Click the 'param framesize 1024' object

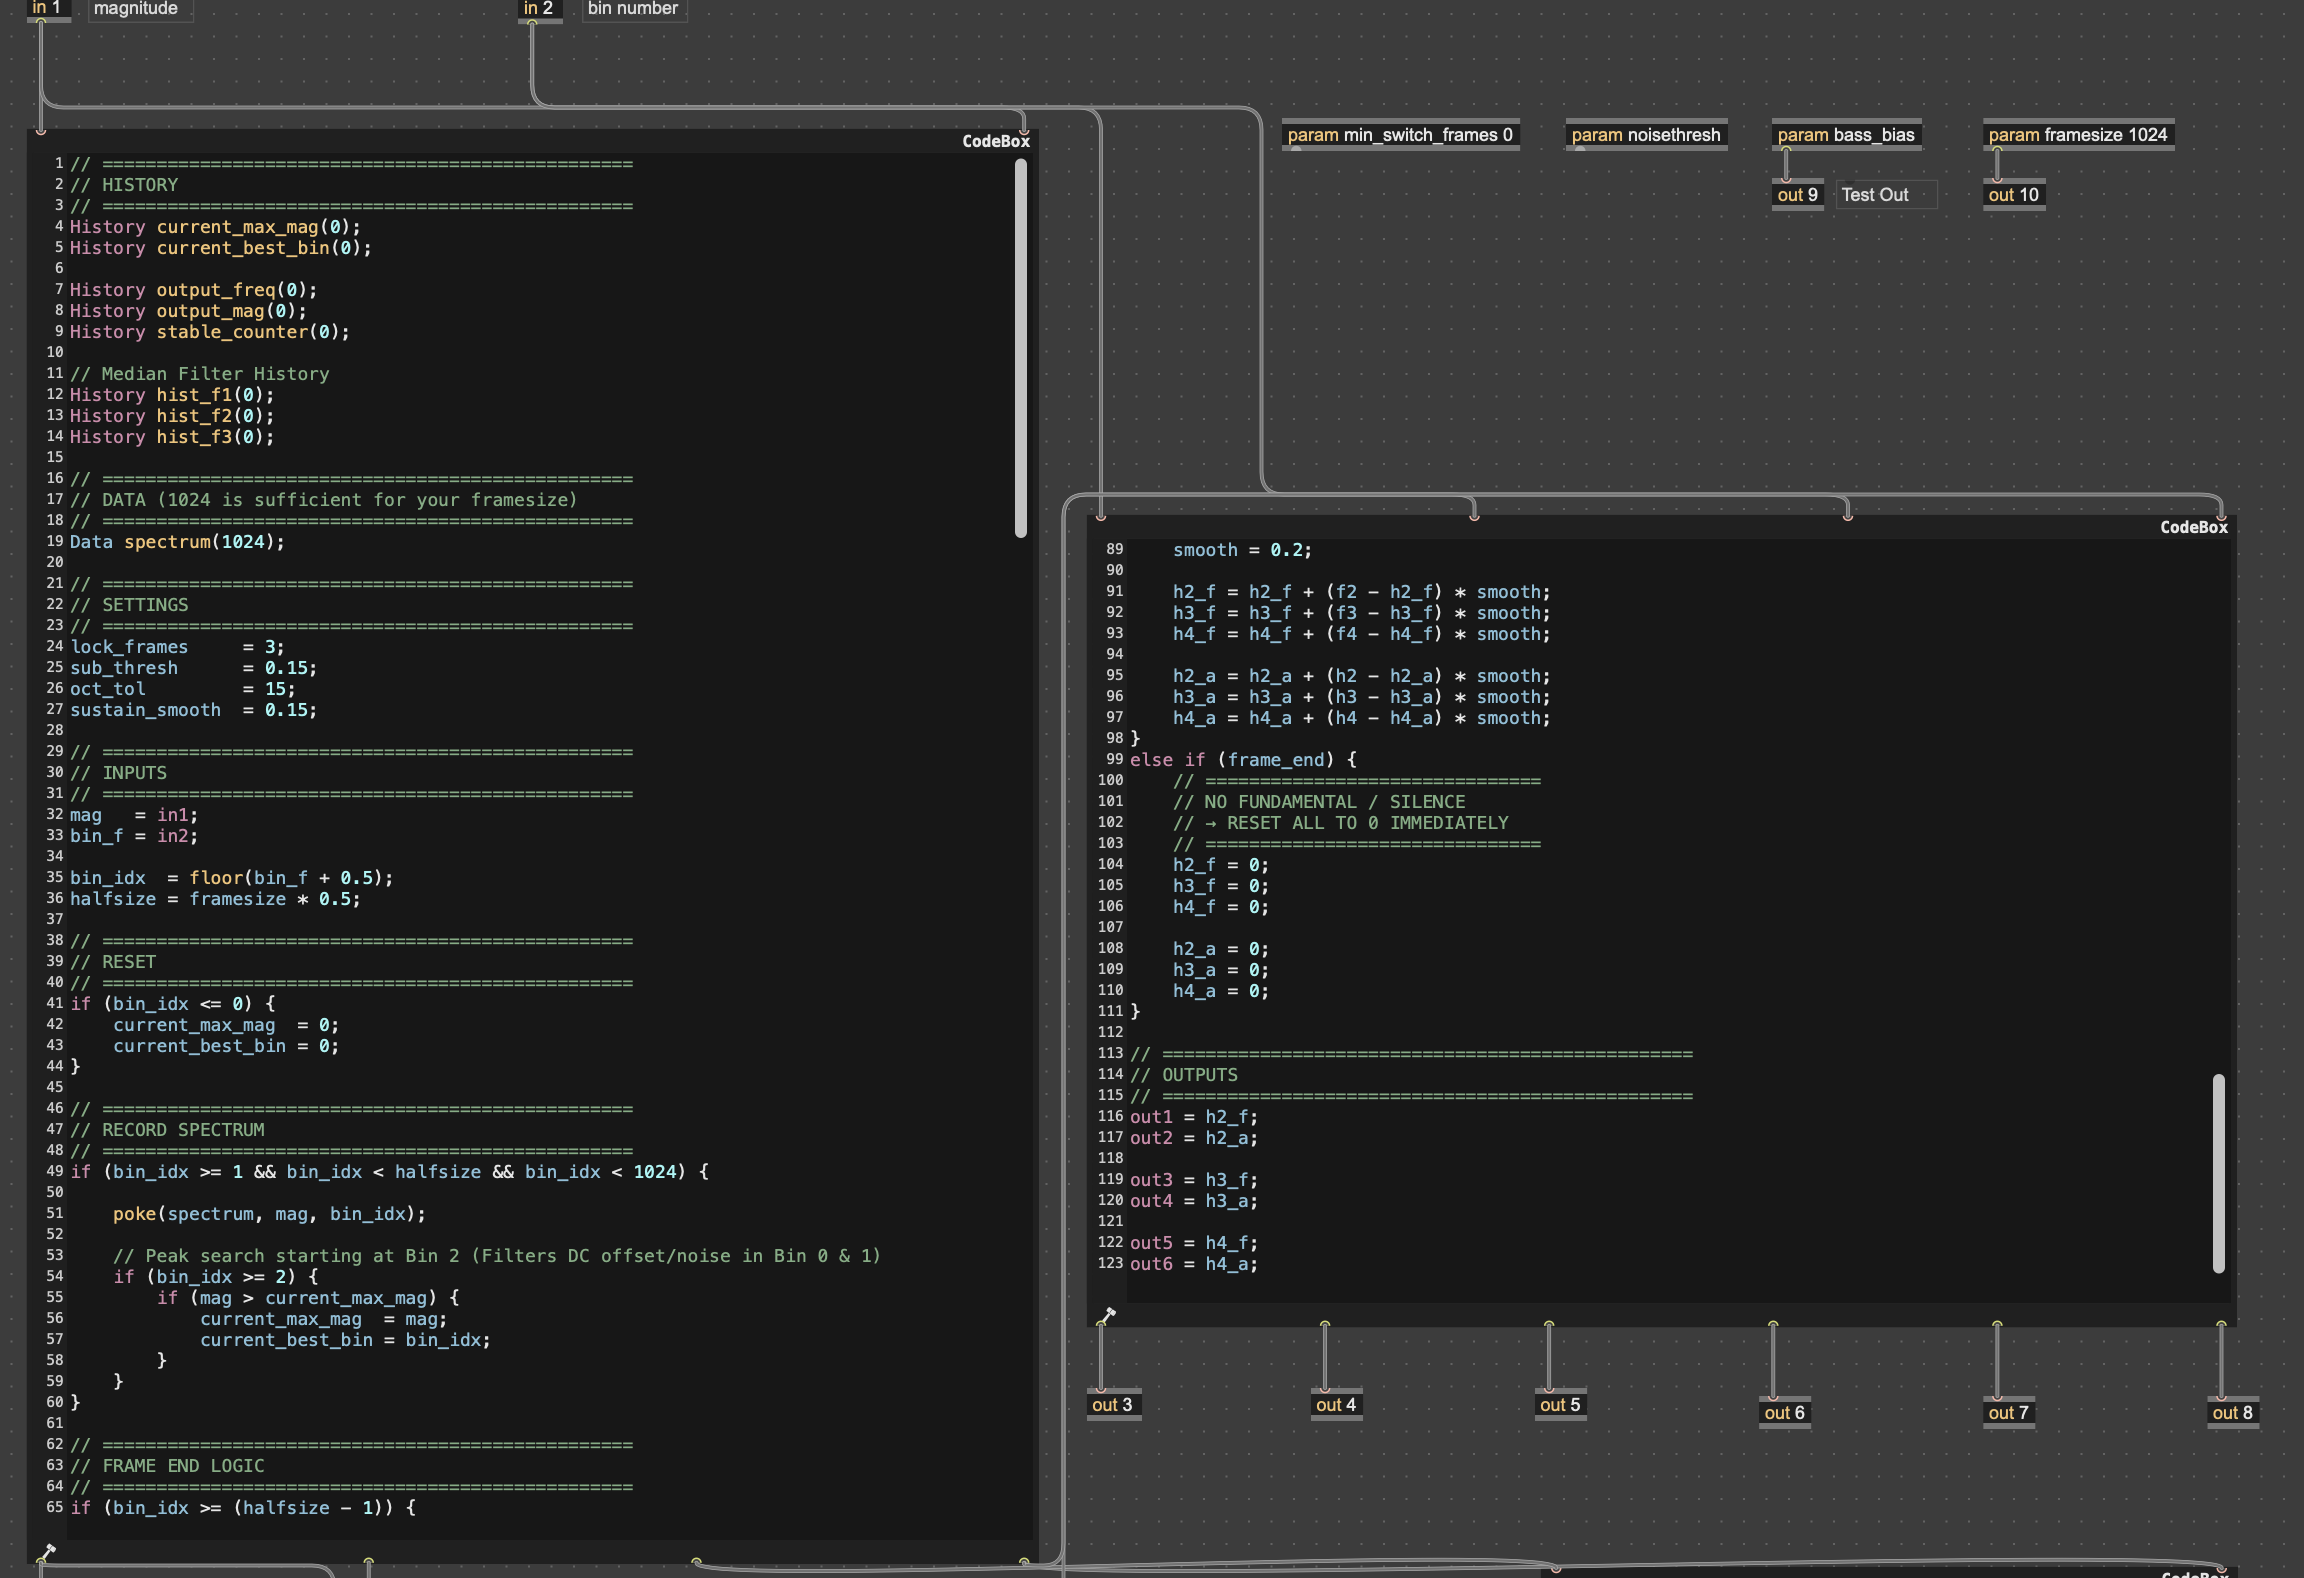click(2078, 135)
